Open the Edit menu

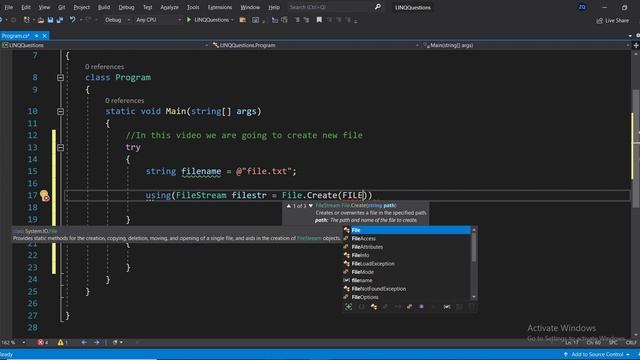26,7
